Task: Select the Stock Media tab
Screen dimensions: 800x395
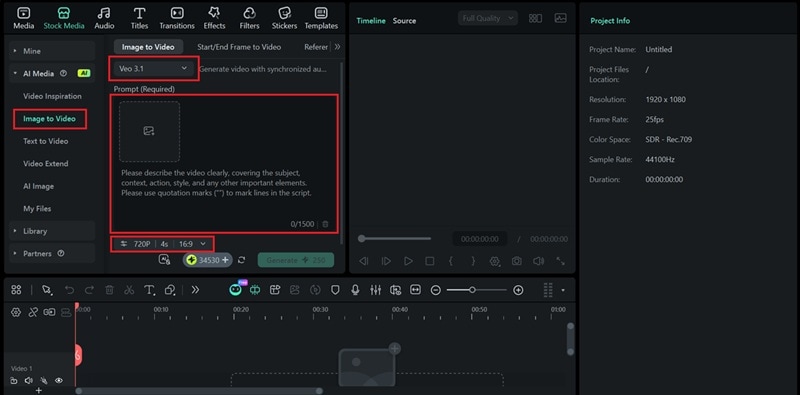Action: (x=64, y=18)
